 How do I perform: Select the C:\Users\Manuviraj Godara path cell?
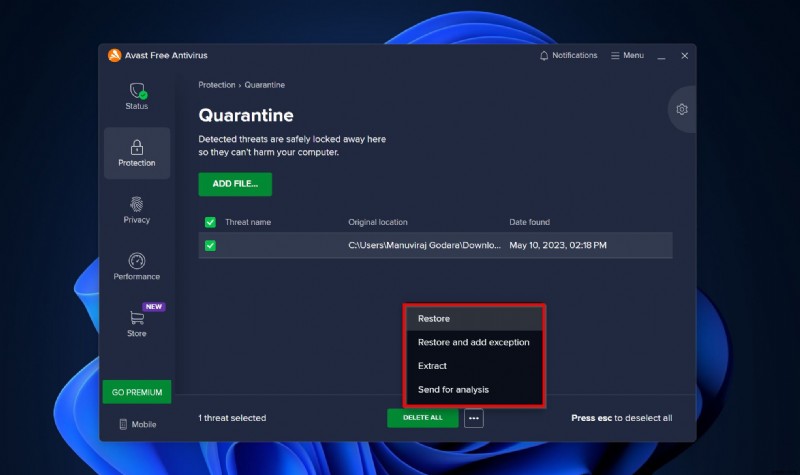click(x=424, y=245)
